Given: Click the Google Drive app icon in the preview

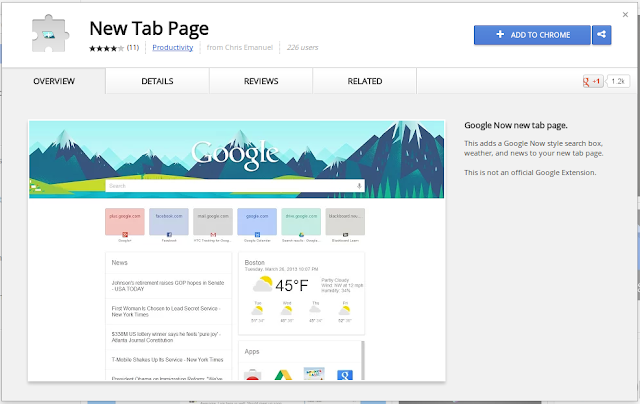Looking at the screenshot, I should point(283,375).
